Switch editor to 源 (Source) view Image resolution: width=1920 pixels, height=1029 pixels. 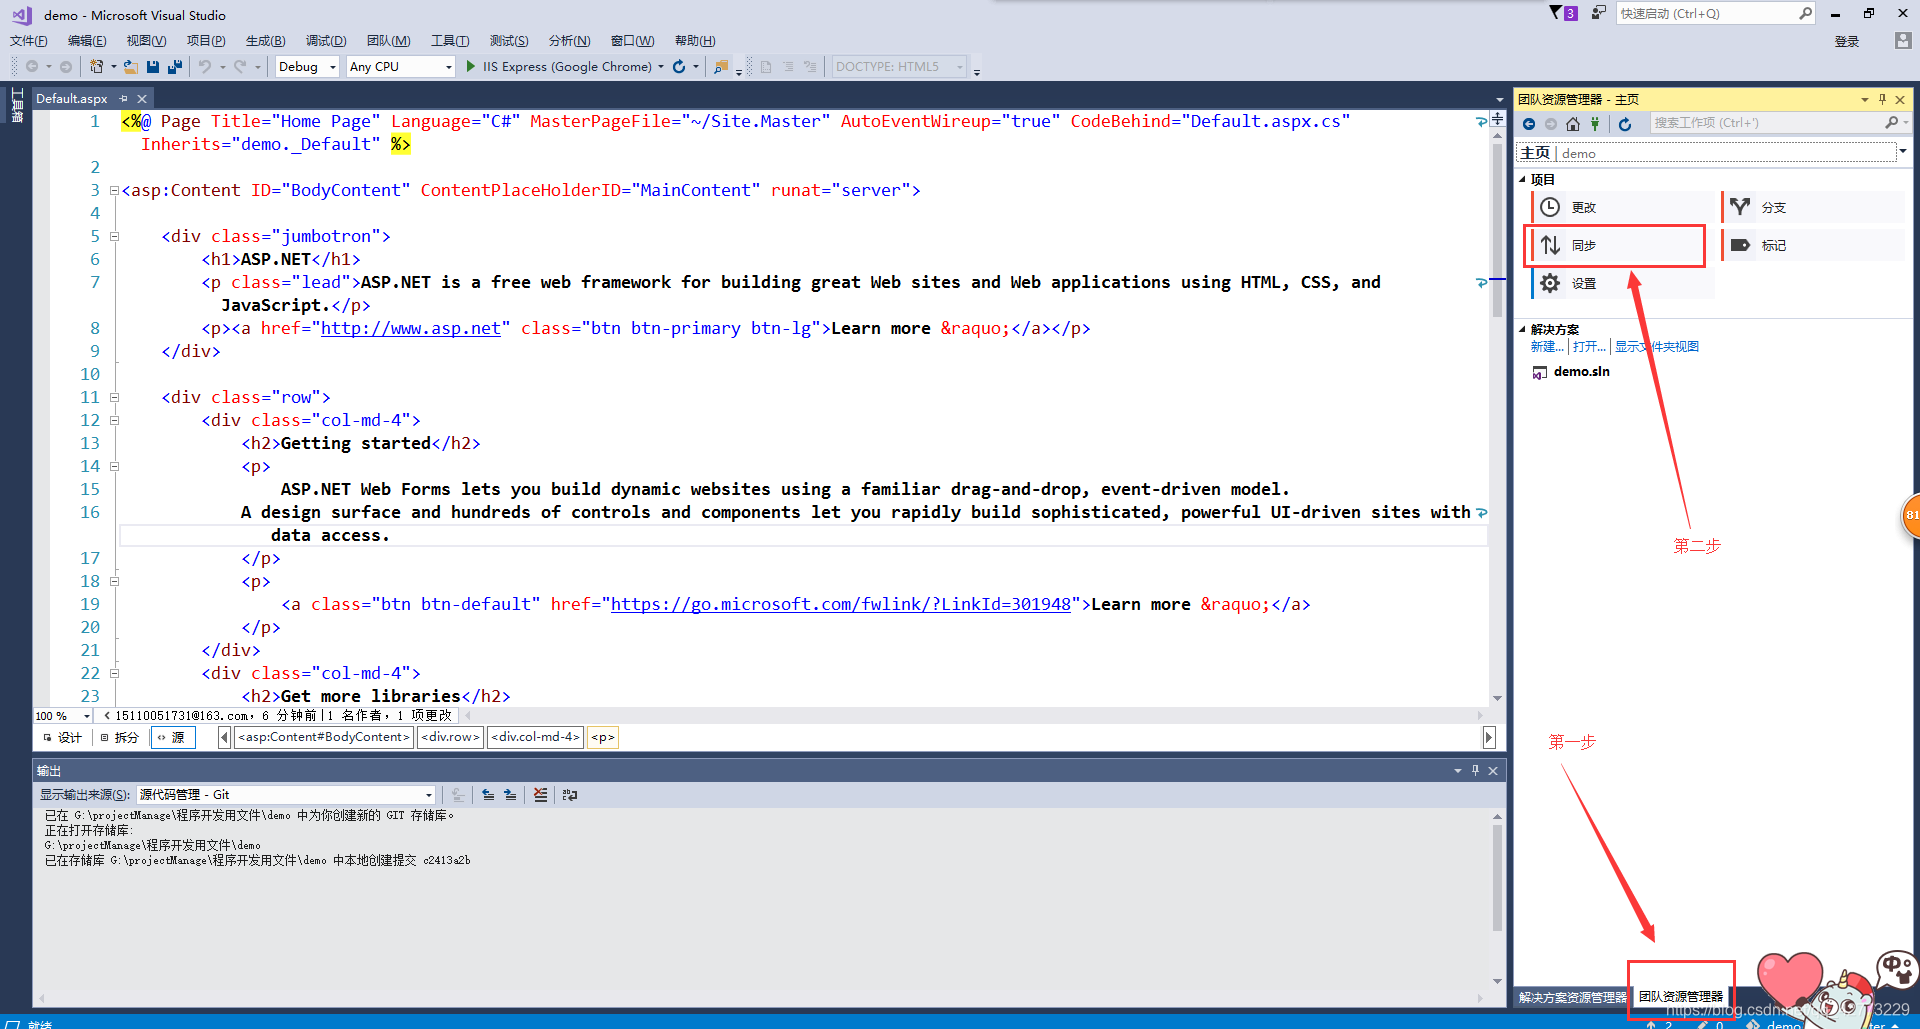coord(172,738)
